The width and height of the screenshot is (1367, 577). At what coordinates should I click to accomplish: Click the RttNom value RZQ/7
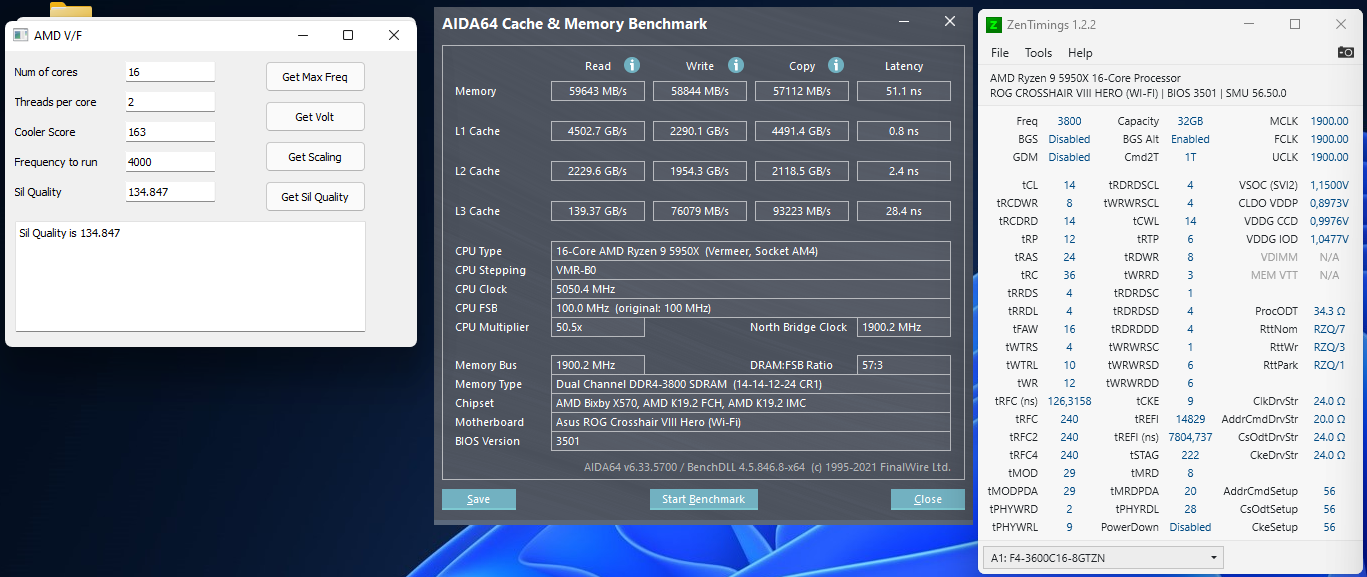[1329, 329]
